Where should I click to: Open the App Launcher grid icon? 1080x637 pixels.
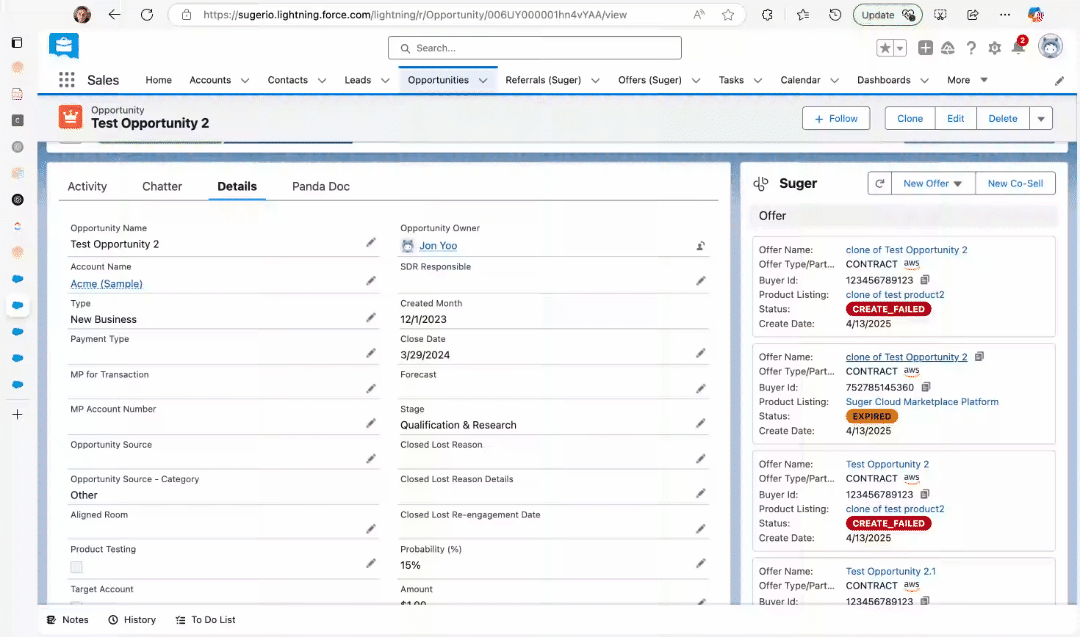(x=67, y=80)
